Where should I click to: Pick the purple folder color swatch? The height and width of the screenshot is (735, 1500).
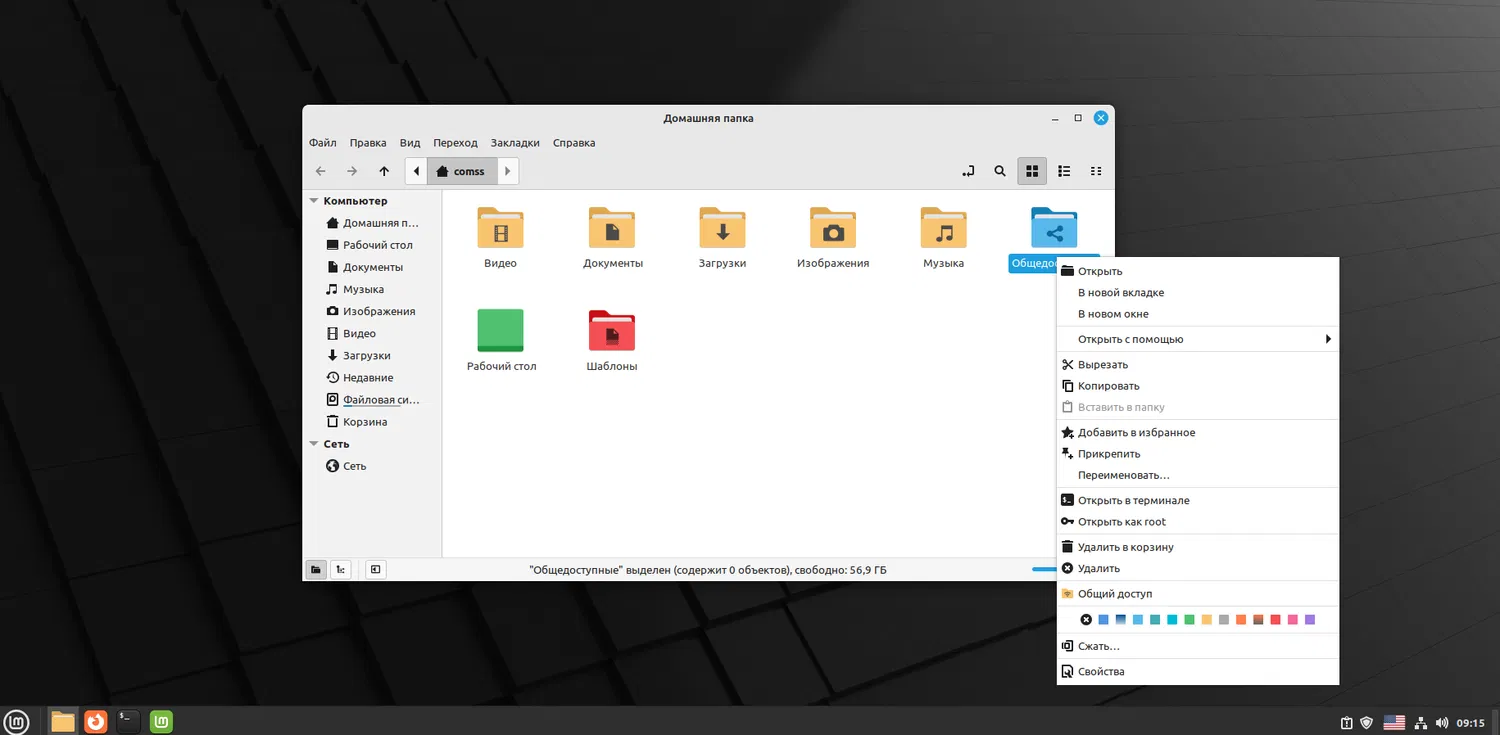point(1309,620)
